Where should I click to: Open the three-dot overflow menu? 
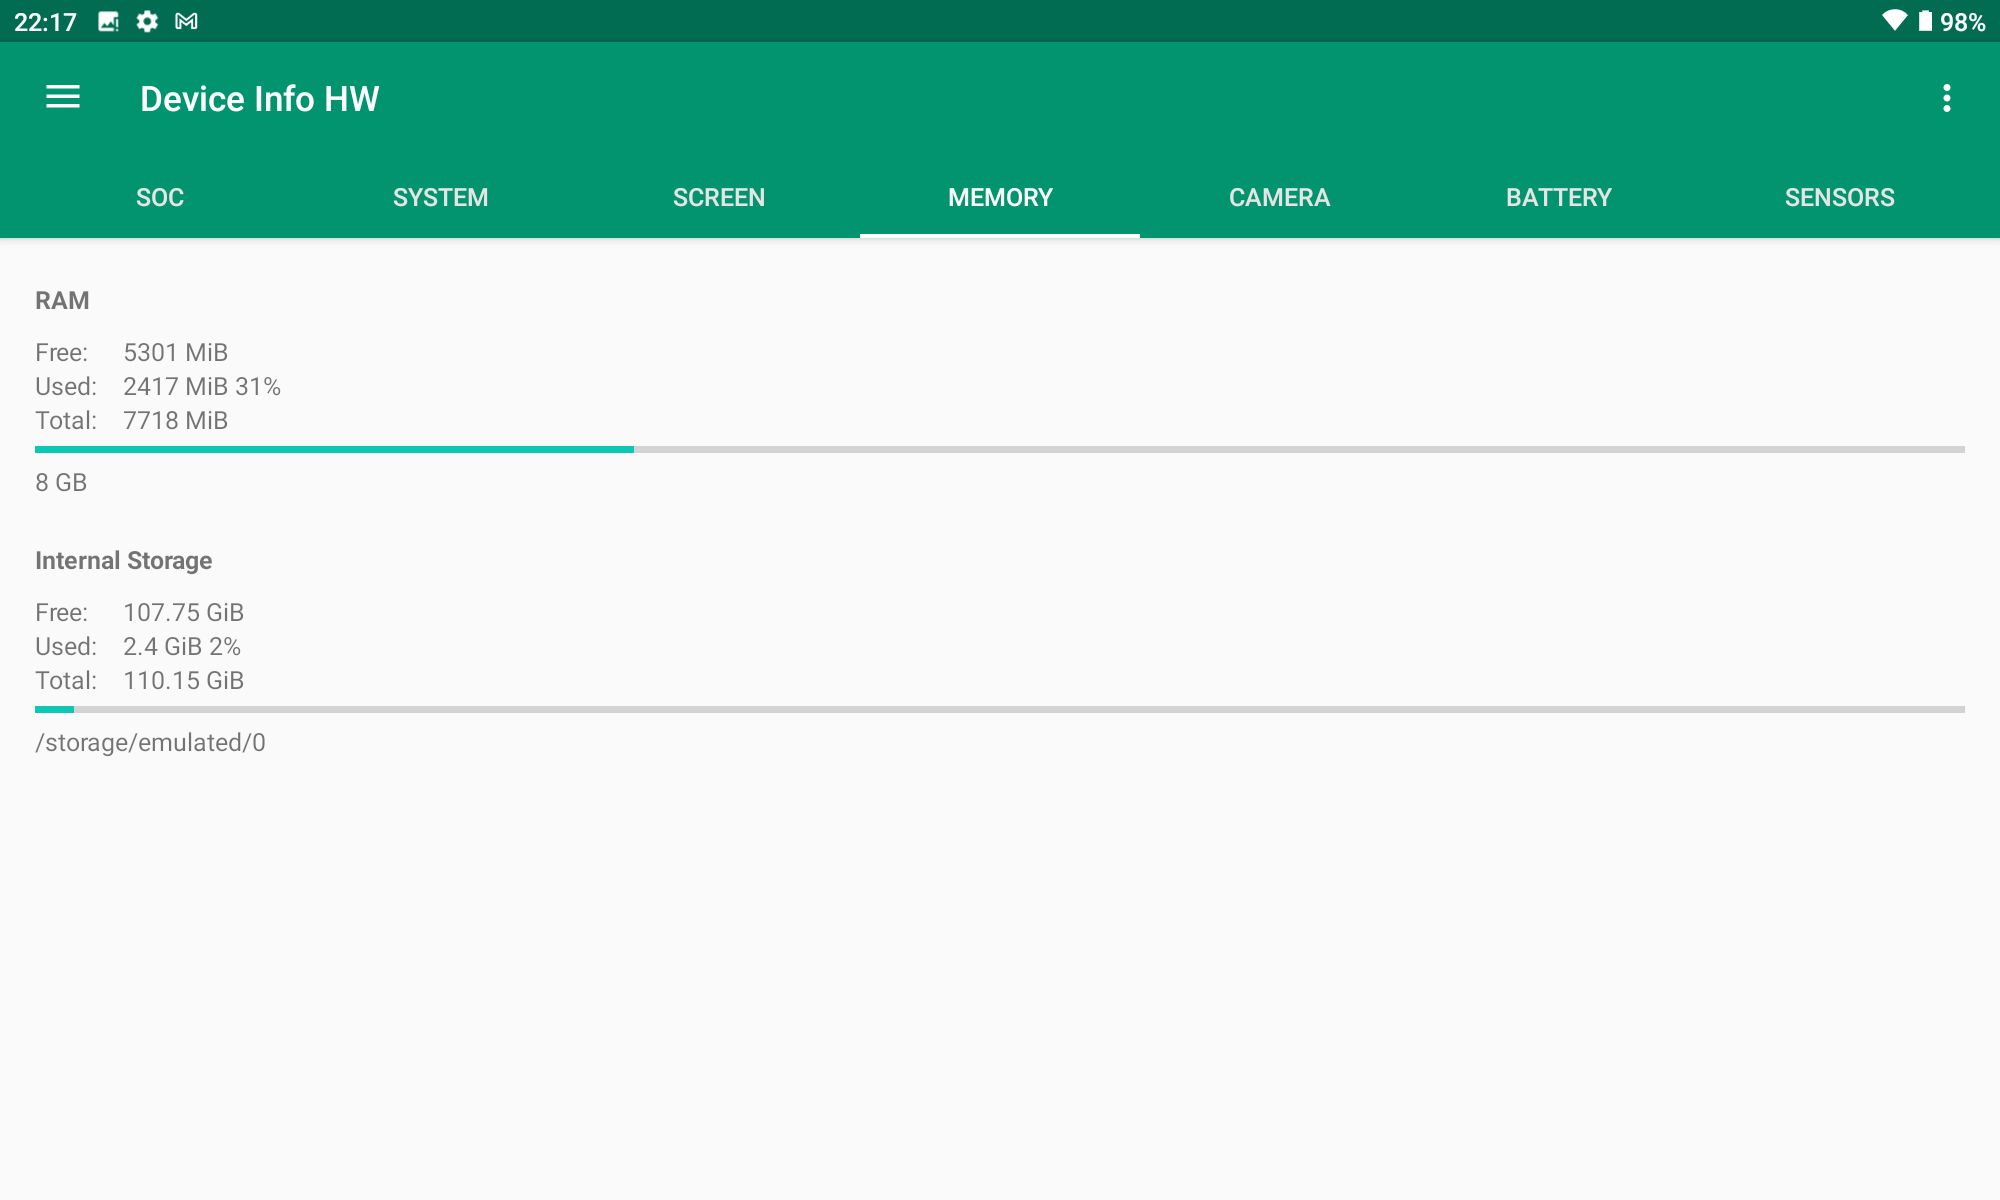click(1946, 98)
